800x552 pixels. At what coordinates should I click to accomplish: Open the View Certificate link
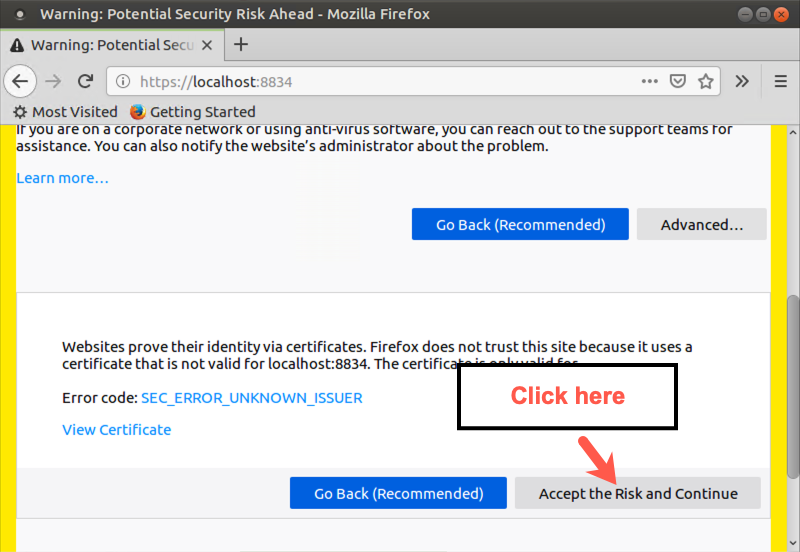pyautogui.click(x=116, y=430)
